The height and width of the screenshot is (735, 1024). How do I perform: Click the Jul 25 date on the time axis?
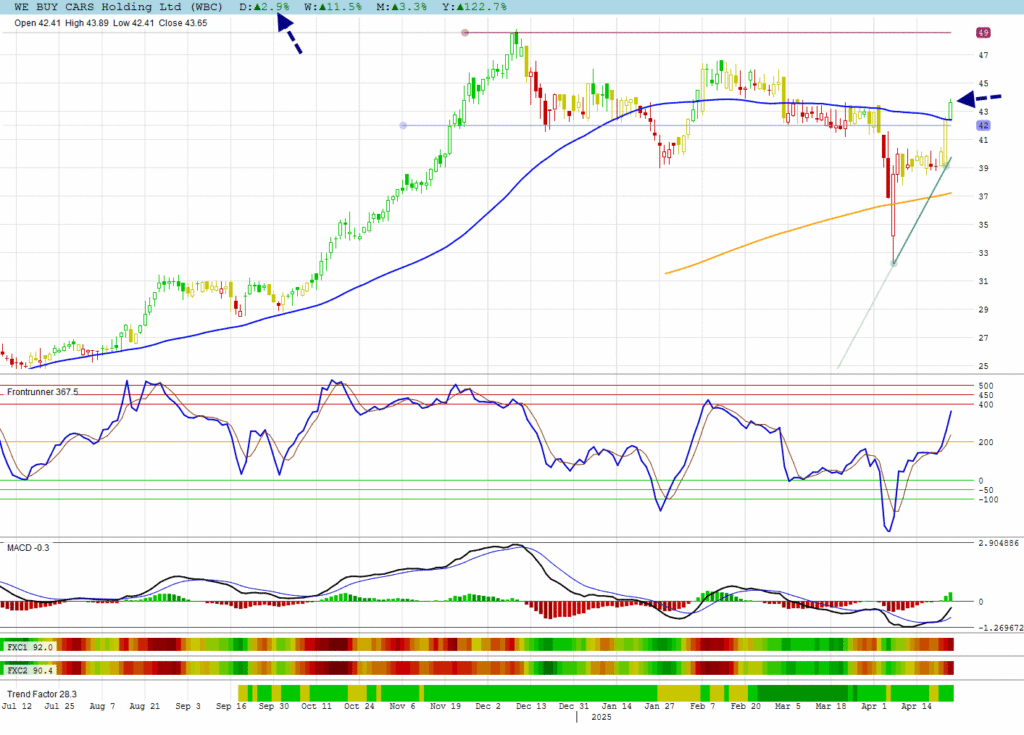(59, 706)
